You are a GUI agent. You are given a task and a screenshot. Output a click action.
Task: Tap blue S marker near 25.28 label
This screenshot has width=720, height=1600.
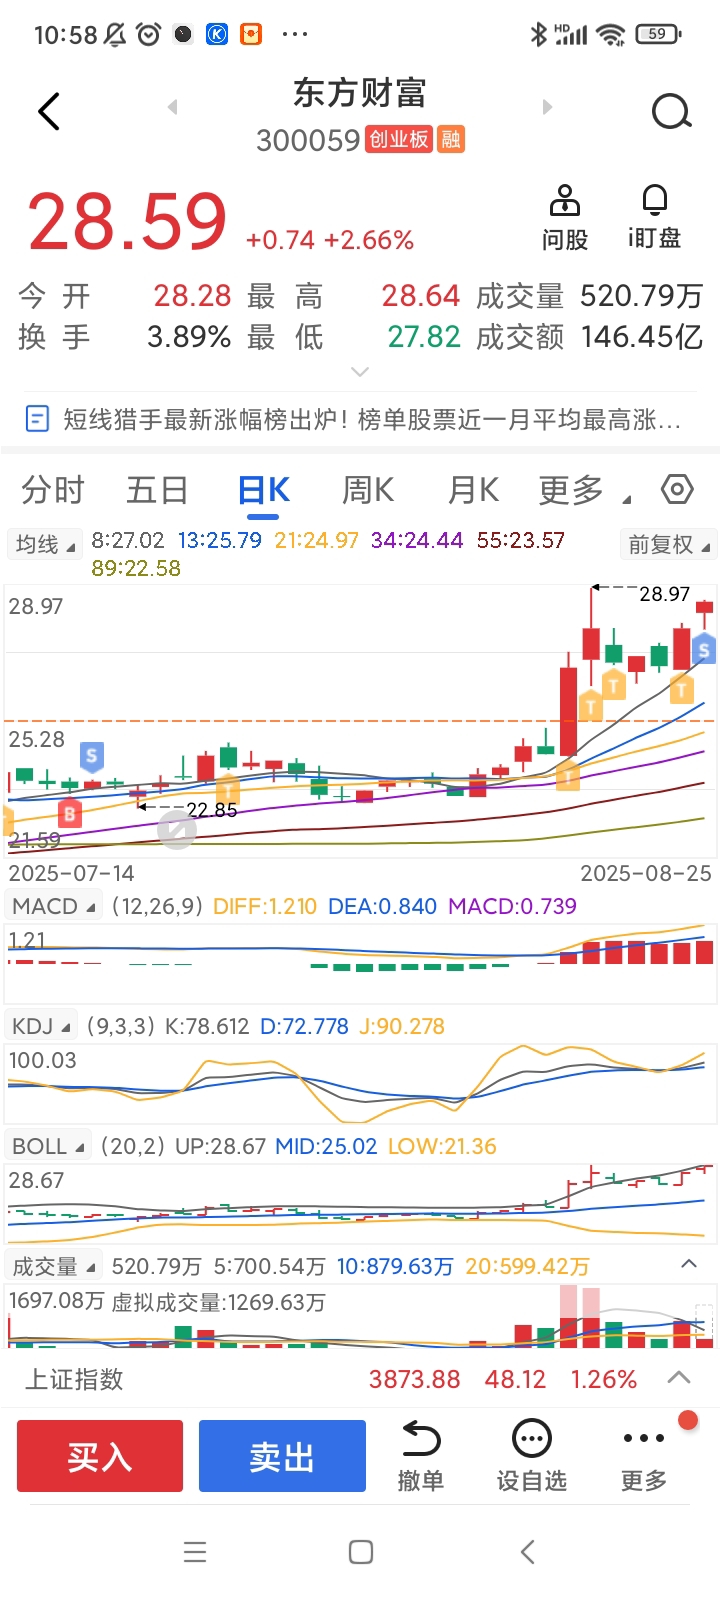click(x=92, y=756)
